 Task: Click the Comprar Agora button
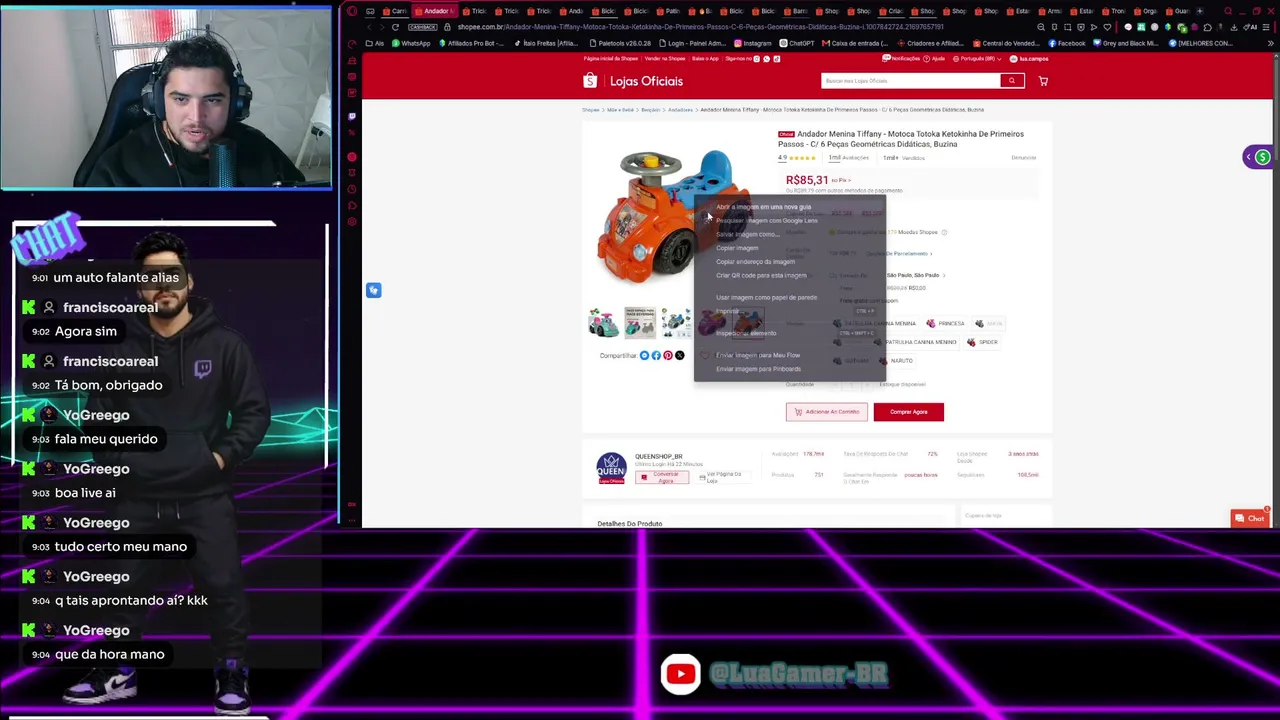(x=908, y=412)
